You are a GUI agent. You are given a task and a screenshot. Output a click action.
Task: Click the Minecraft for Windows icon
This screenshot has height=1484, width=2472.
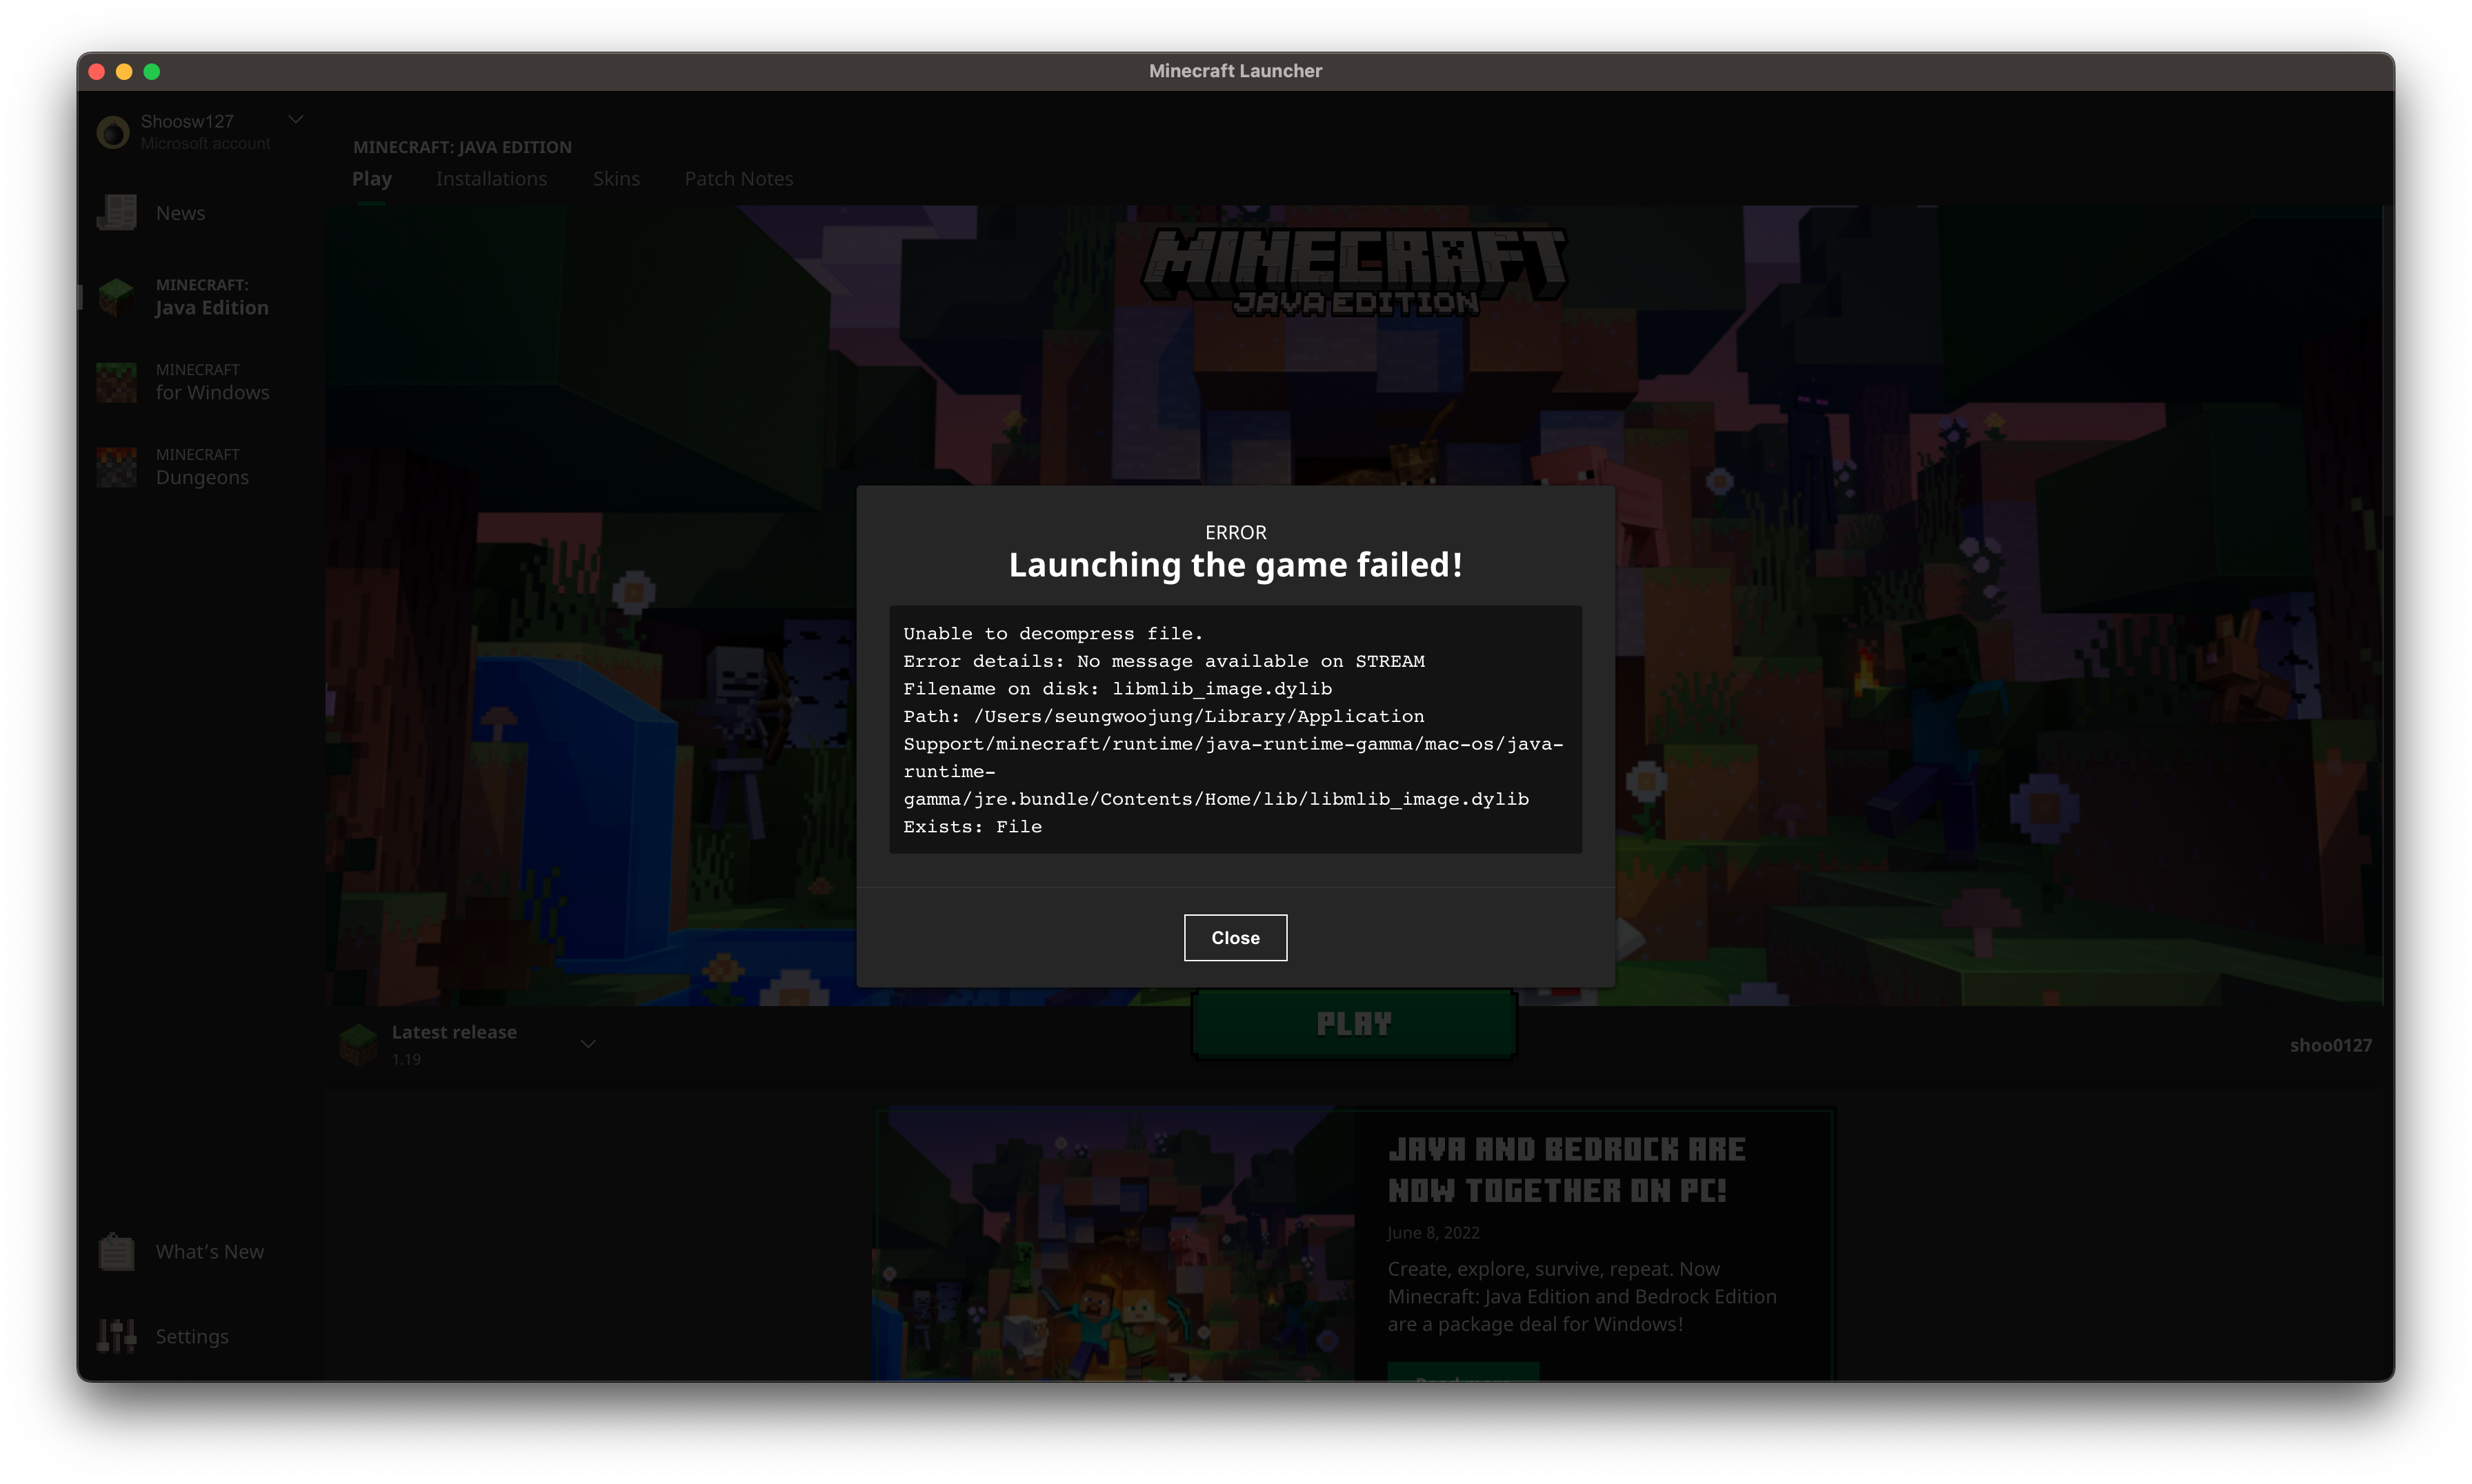[x=117, y=382]
